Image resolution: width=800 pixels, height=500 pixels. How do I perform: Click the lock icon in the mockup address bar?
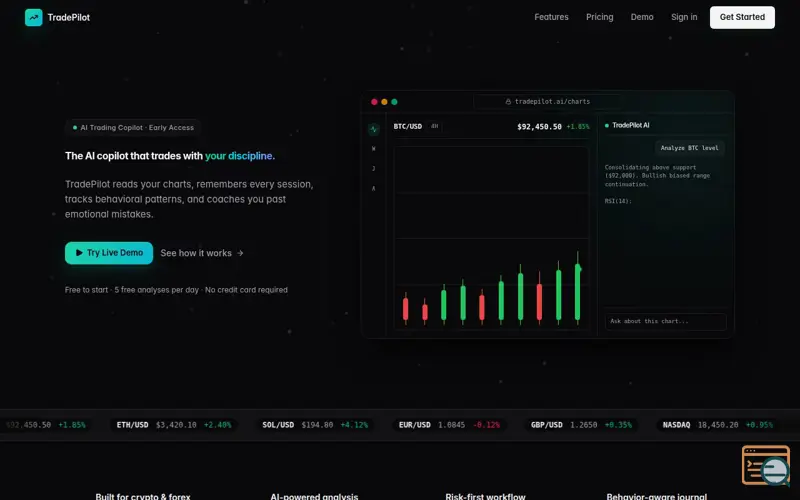coord(508,102)
